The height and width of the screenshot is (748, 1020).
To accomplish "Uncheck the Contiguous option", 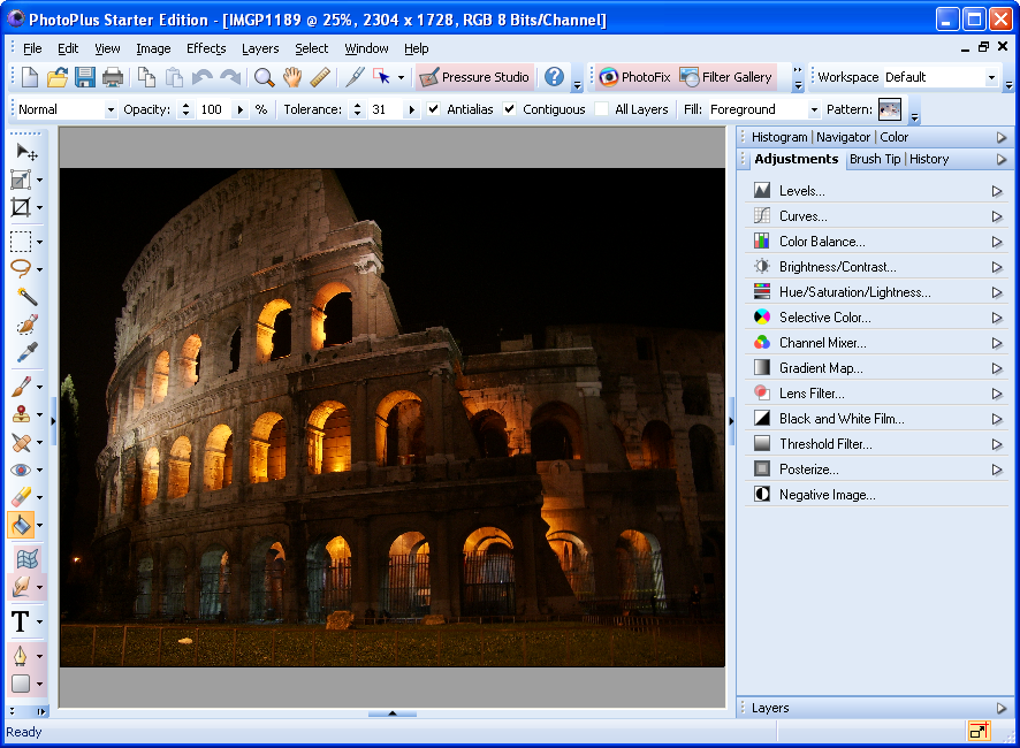I will [x=510, y=109].
